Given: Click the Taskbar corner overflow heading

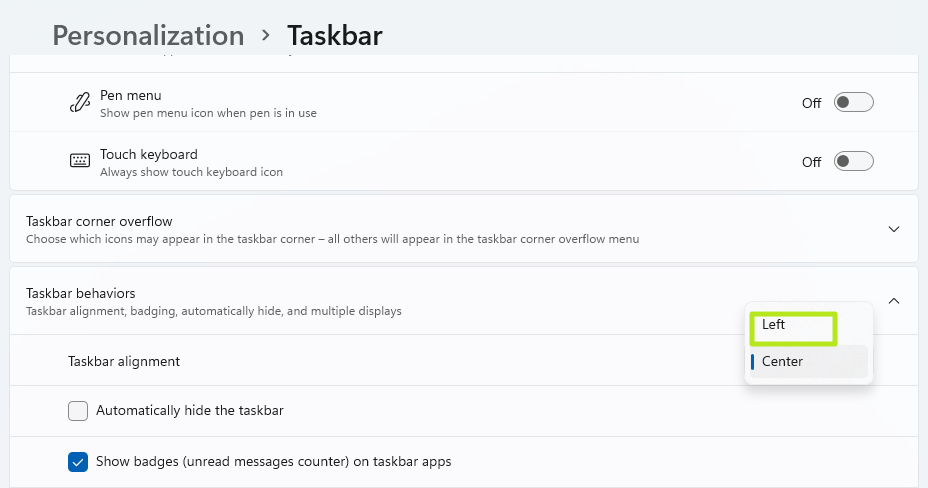Looking at the screenshot, I should click(99, 221).
